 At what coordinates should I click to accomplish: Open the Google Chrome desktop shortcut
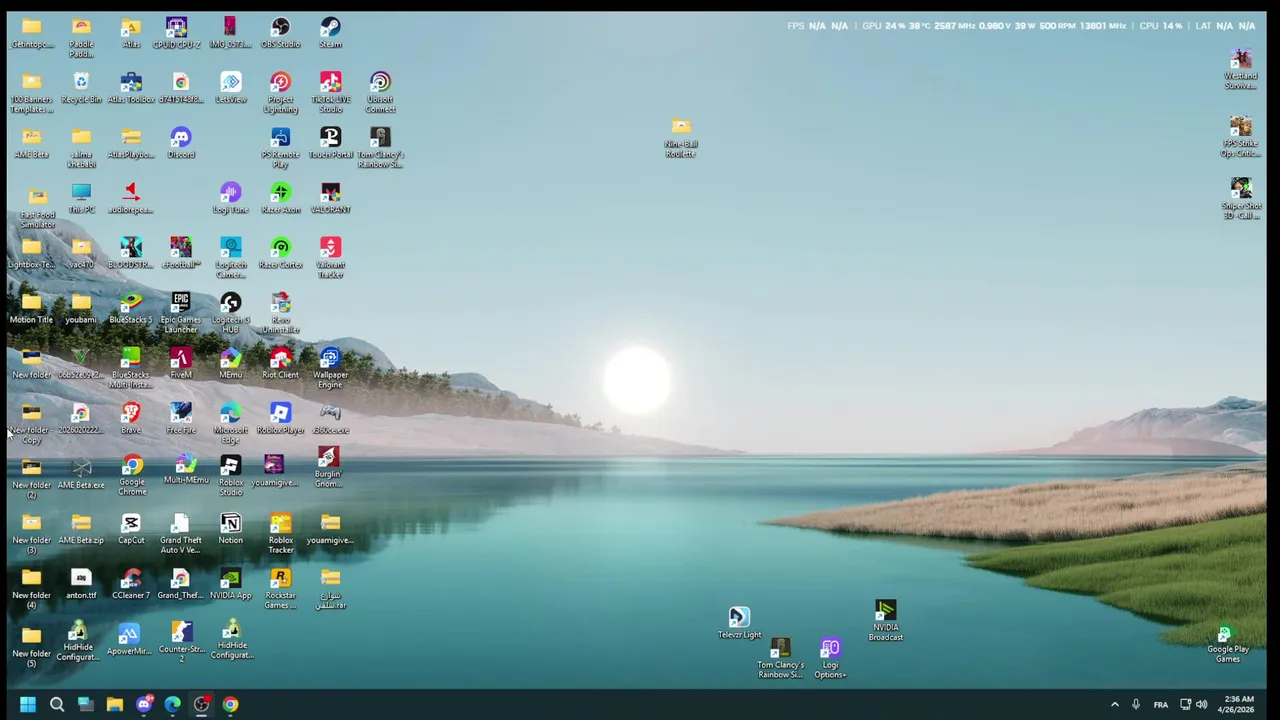132,475
